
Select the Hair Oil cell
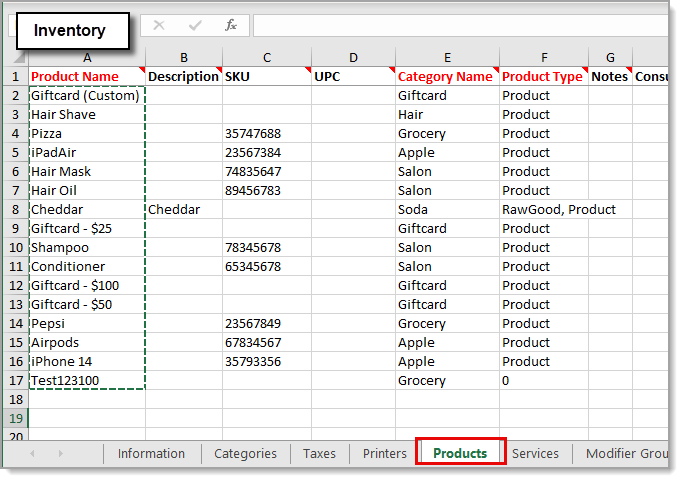tap(87, 190)
